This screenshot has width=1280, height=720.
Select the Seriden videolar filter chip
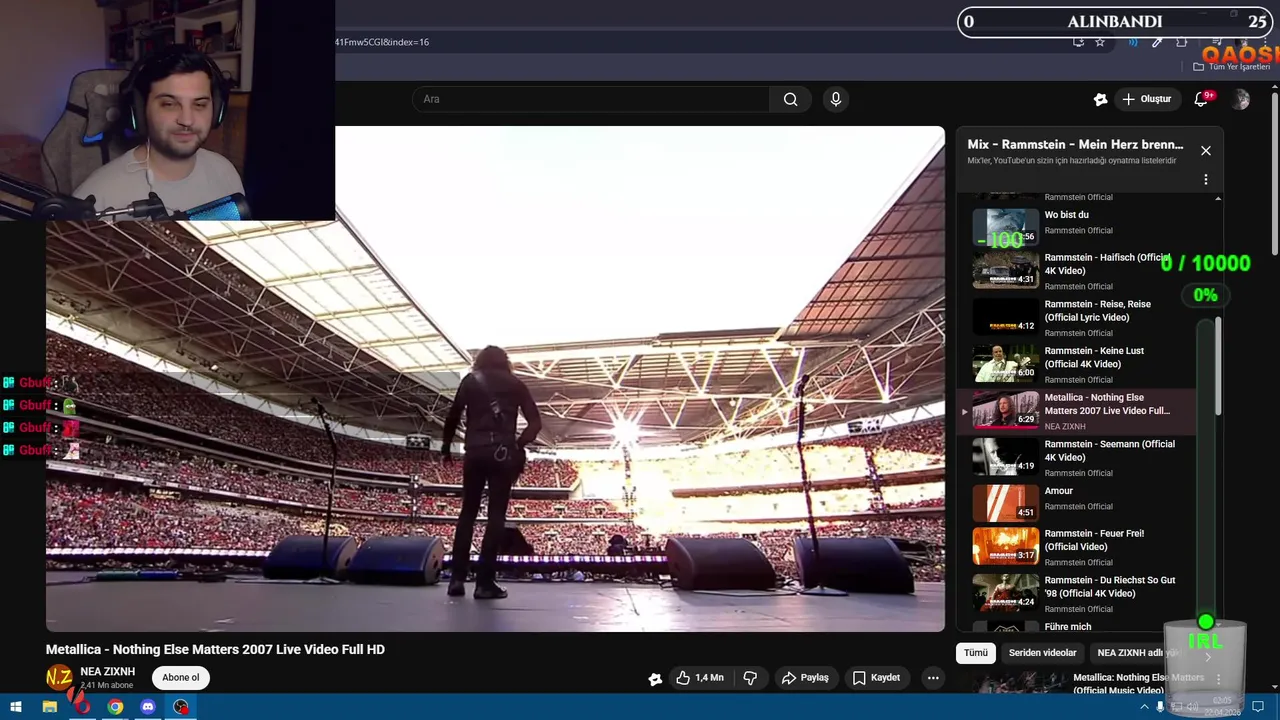coord(1042,653)
